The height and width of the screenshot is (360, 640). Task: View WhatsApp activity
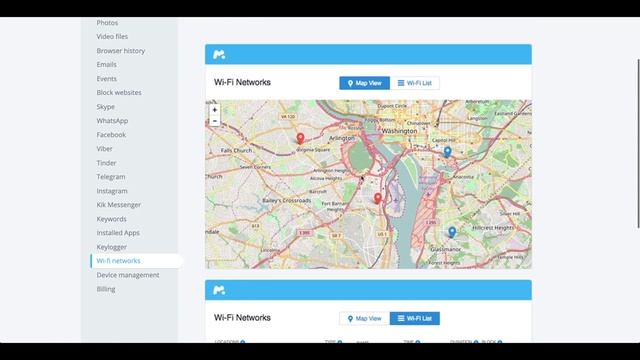coord(112,121)
